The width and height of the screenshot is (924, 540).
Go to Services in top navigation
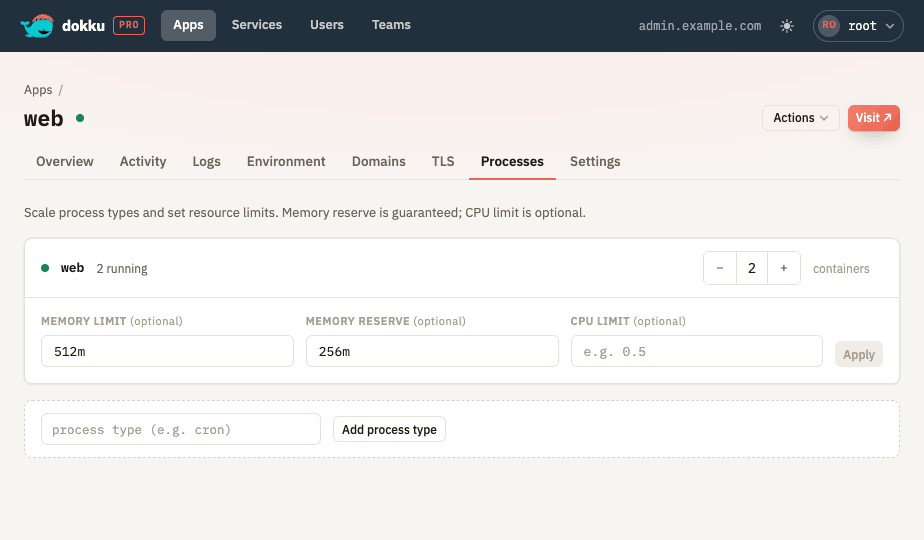[257, 25]
